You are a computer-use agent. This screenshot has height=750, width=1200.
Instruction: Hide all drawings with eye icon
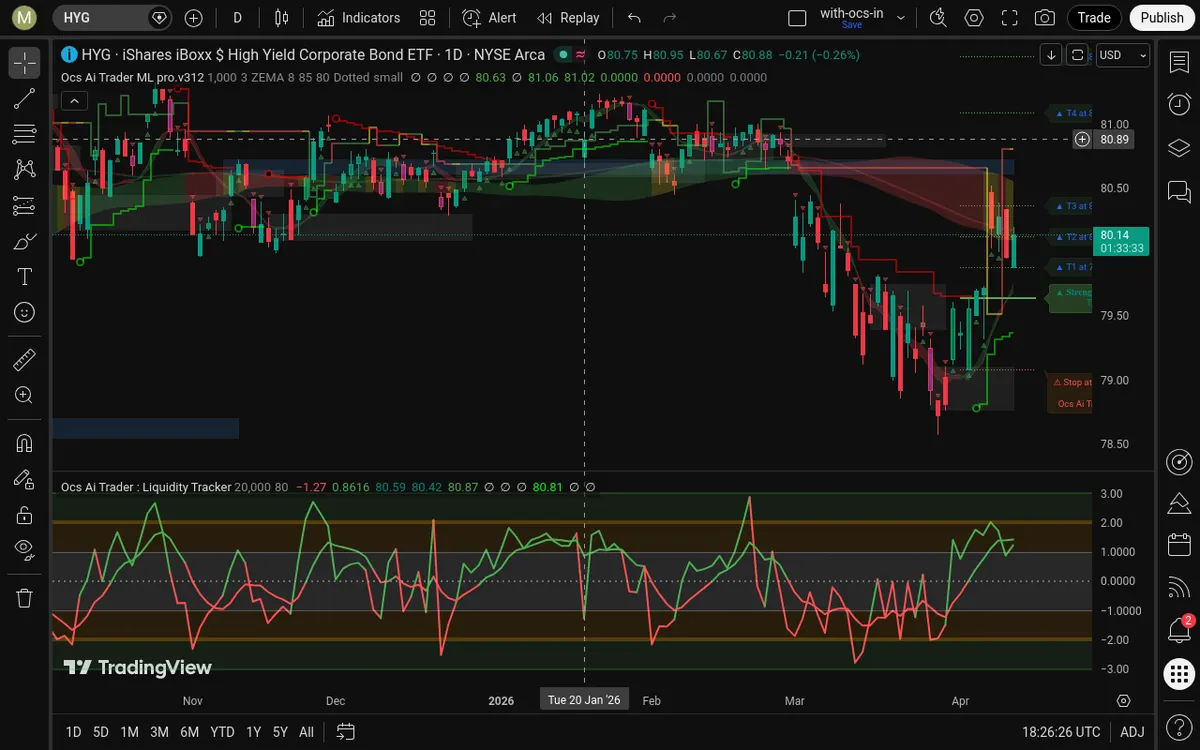(x=25, y=551)
